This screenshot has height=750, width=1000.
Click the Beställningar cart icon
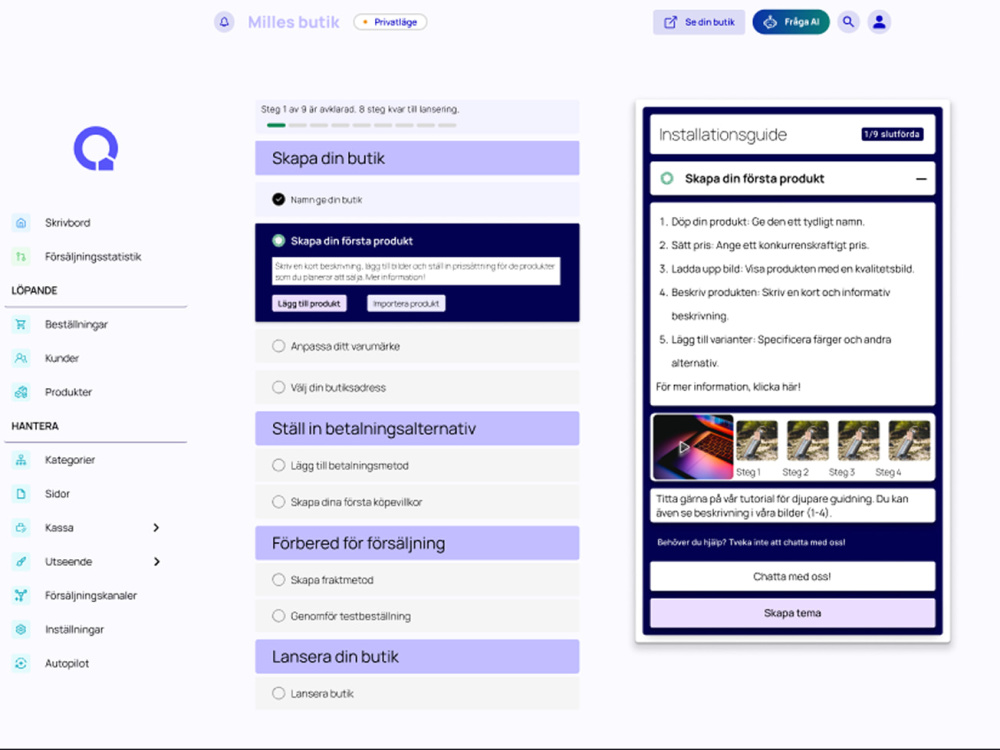click(x=21, y=324)
